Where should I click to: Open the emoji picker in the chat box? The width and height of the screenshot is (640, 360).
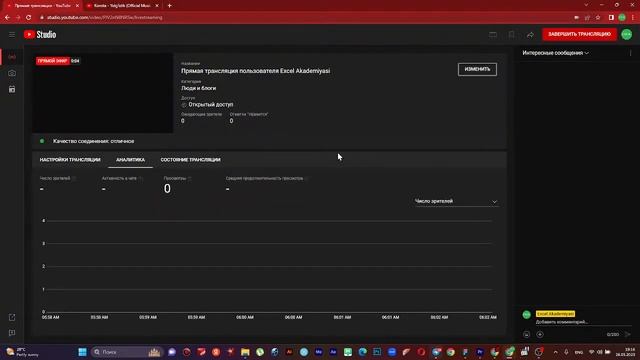527,334
